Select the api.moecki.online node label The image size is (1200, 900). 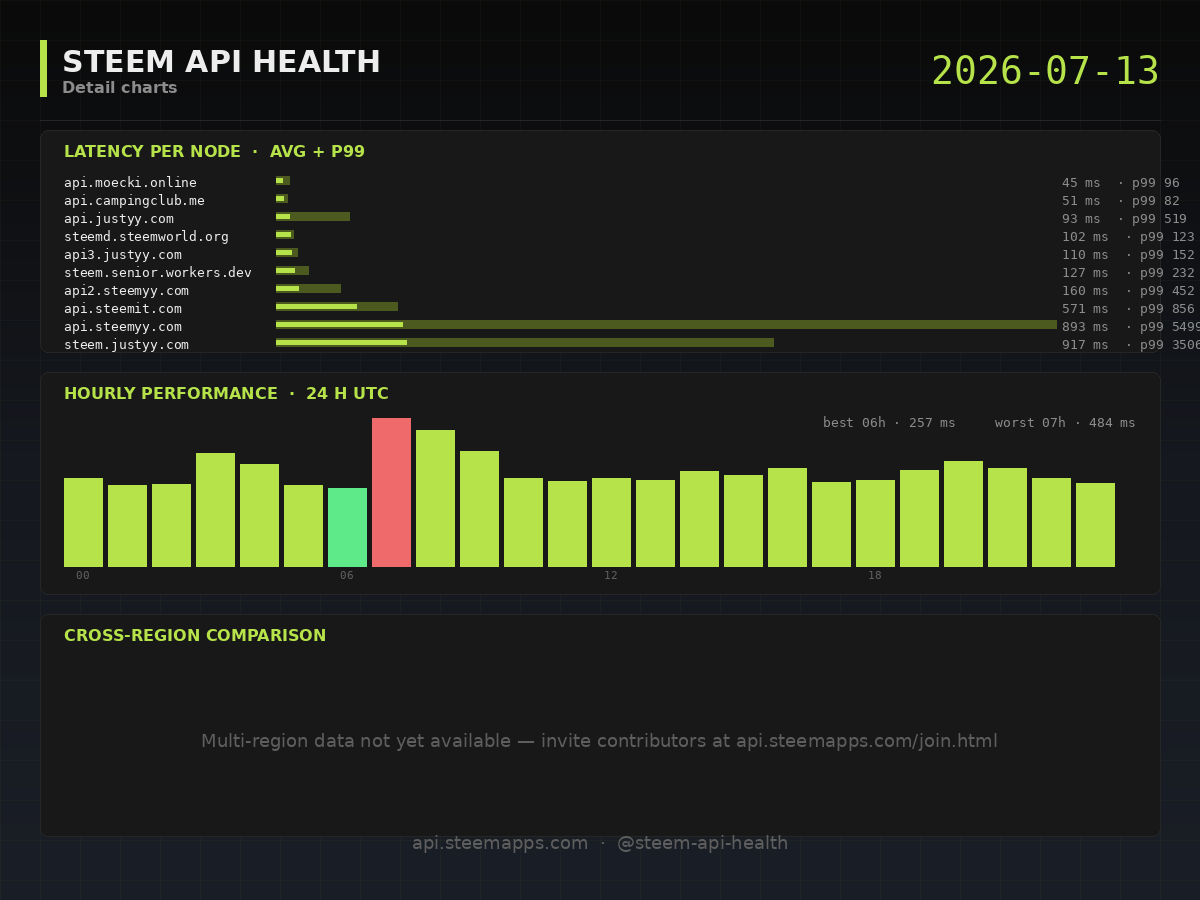point(130,183)
